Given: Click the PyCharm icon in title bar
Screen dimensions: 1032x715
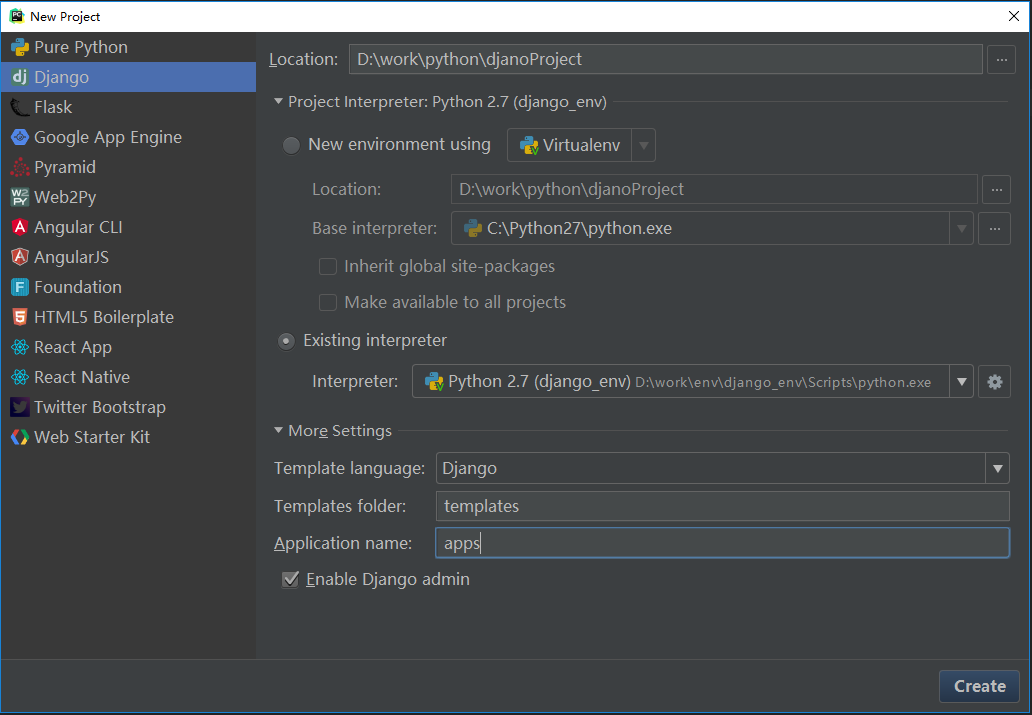Looking at the screenshot, I should tap(16, 16).
